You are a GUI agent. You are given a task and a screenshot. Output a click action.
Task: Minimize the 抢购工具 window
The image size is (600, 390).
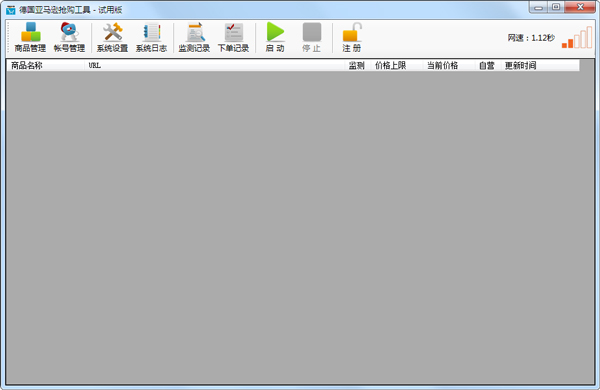[x=538, y=7]
